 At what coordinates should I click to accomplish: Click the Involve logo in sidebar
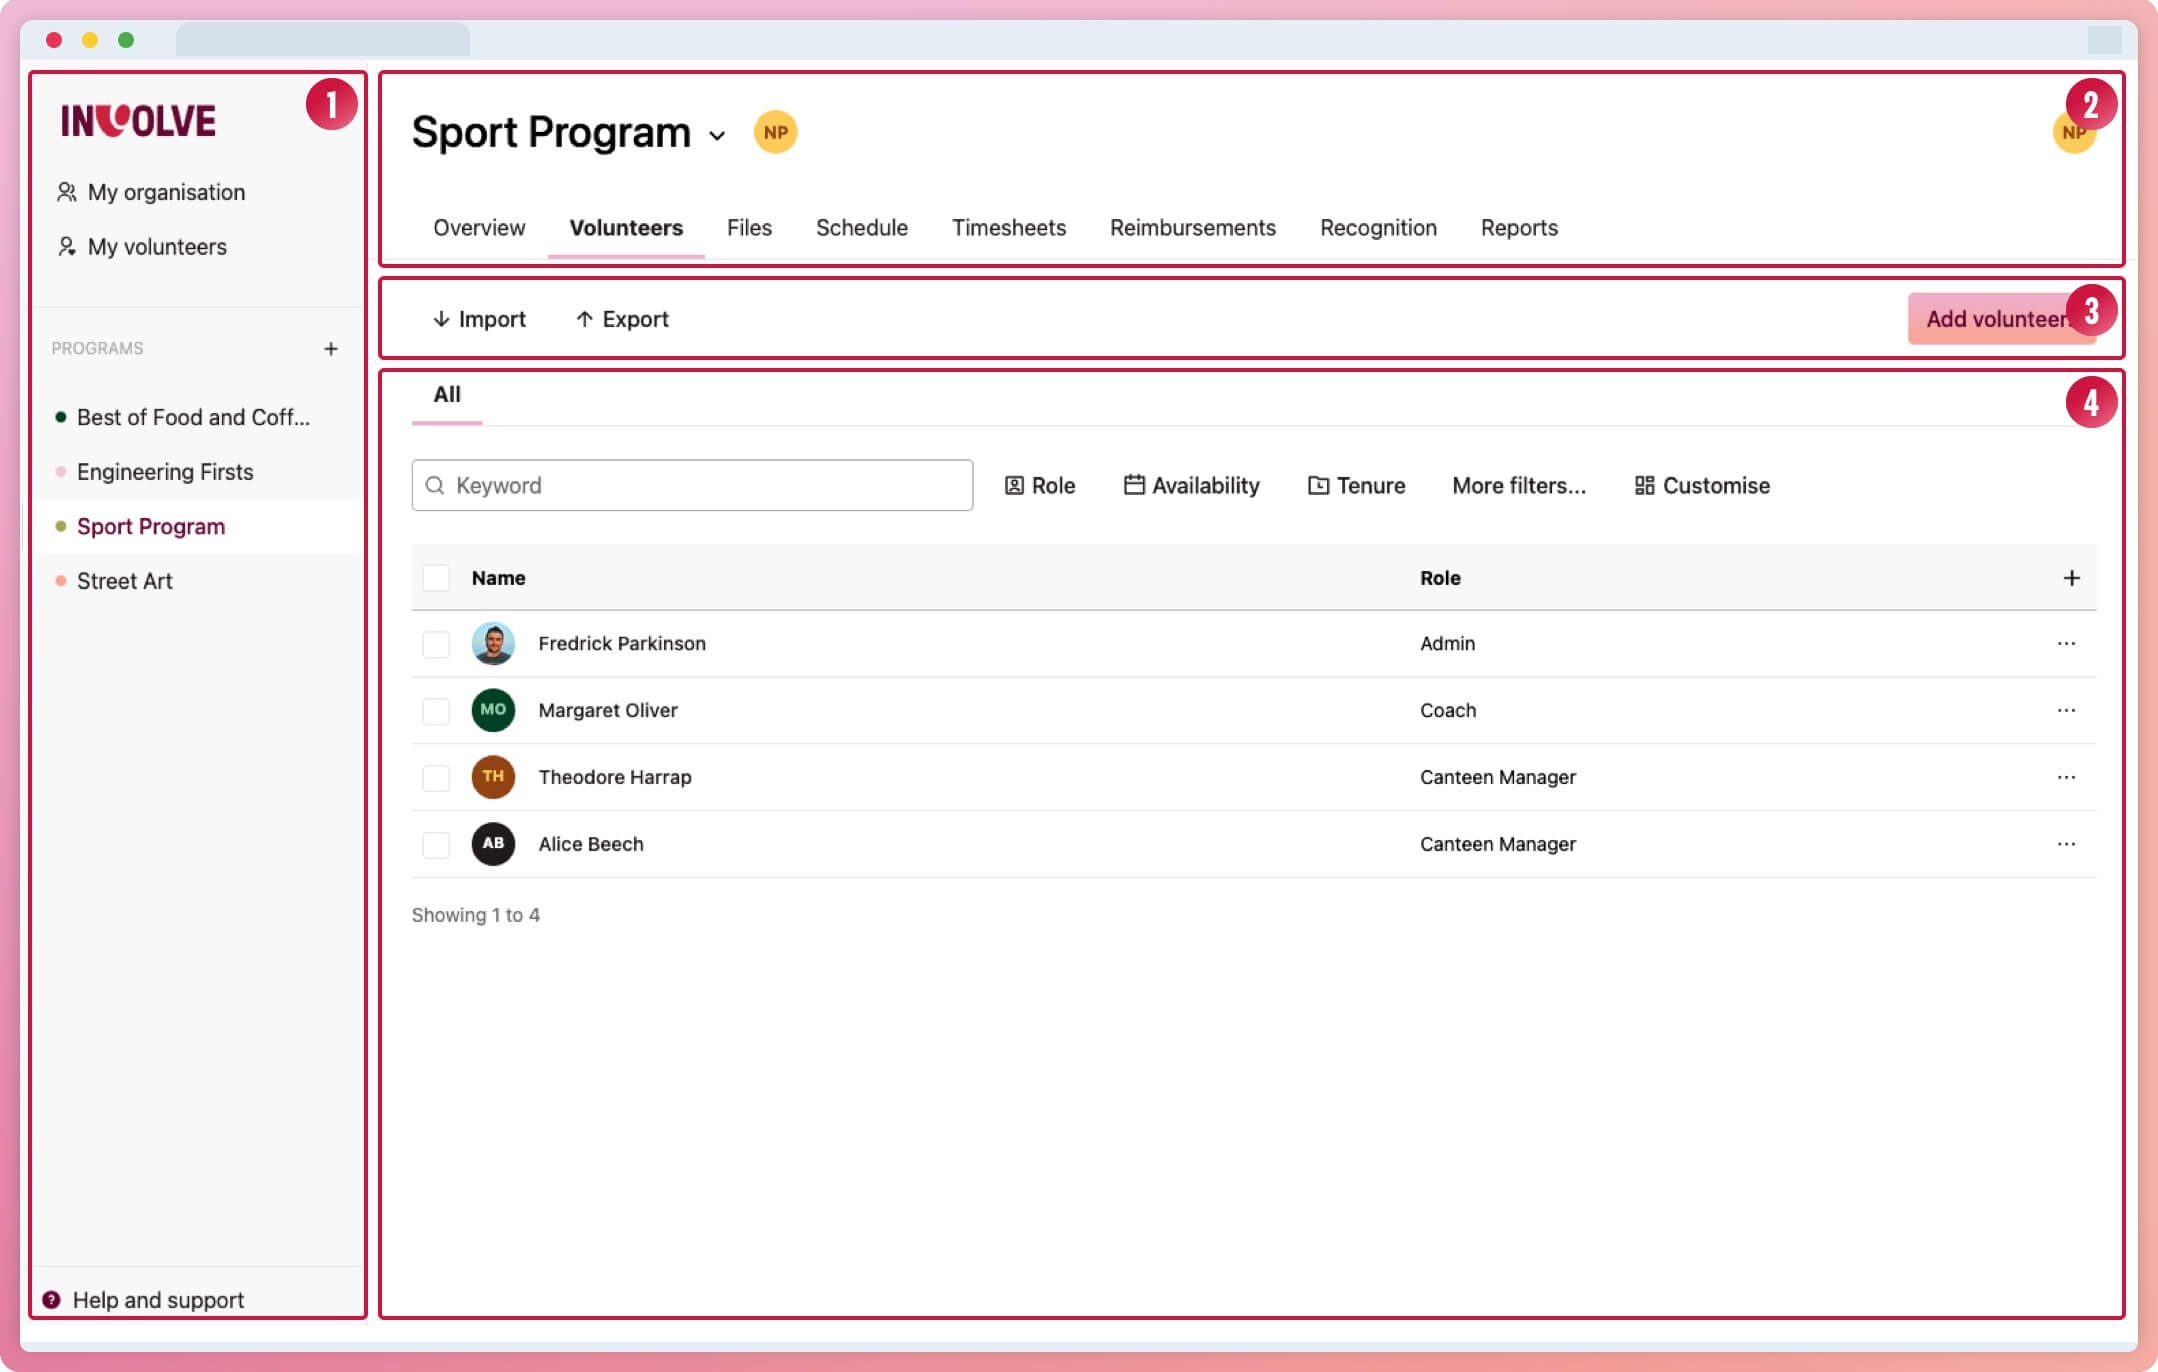tap(138, 121)
